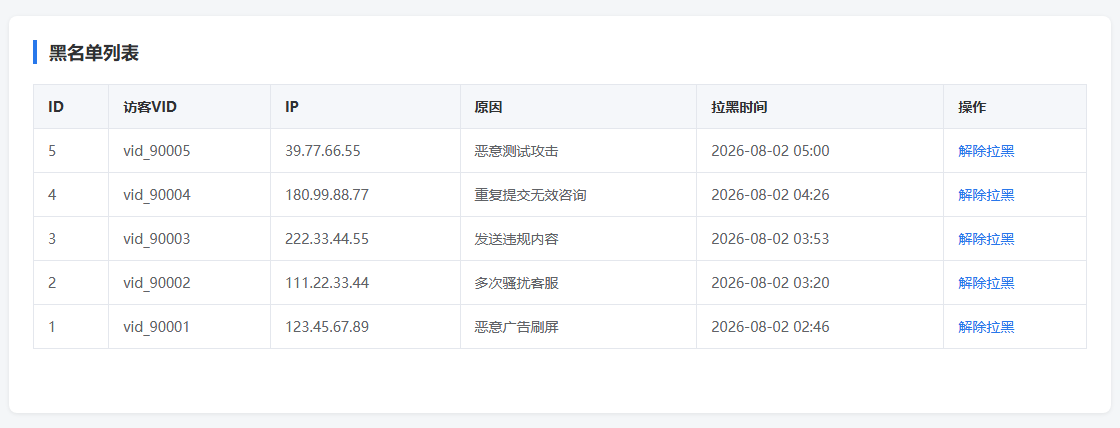Click the reason 发送违规内容
The width and height of the screenshot is (1120, 428).
coord(516,239)
